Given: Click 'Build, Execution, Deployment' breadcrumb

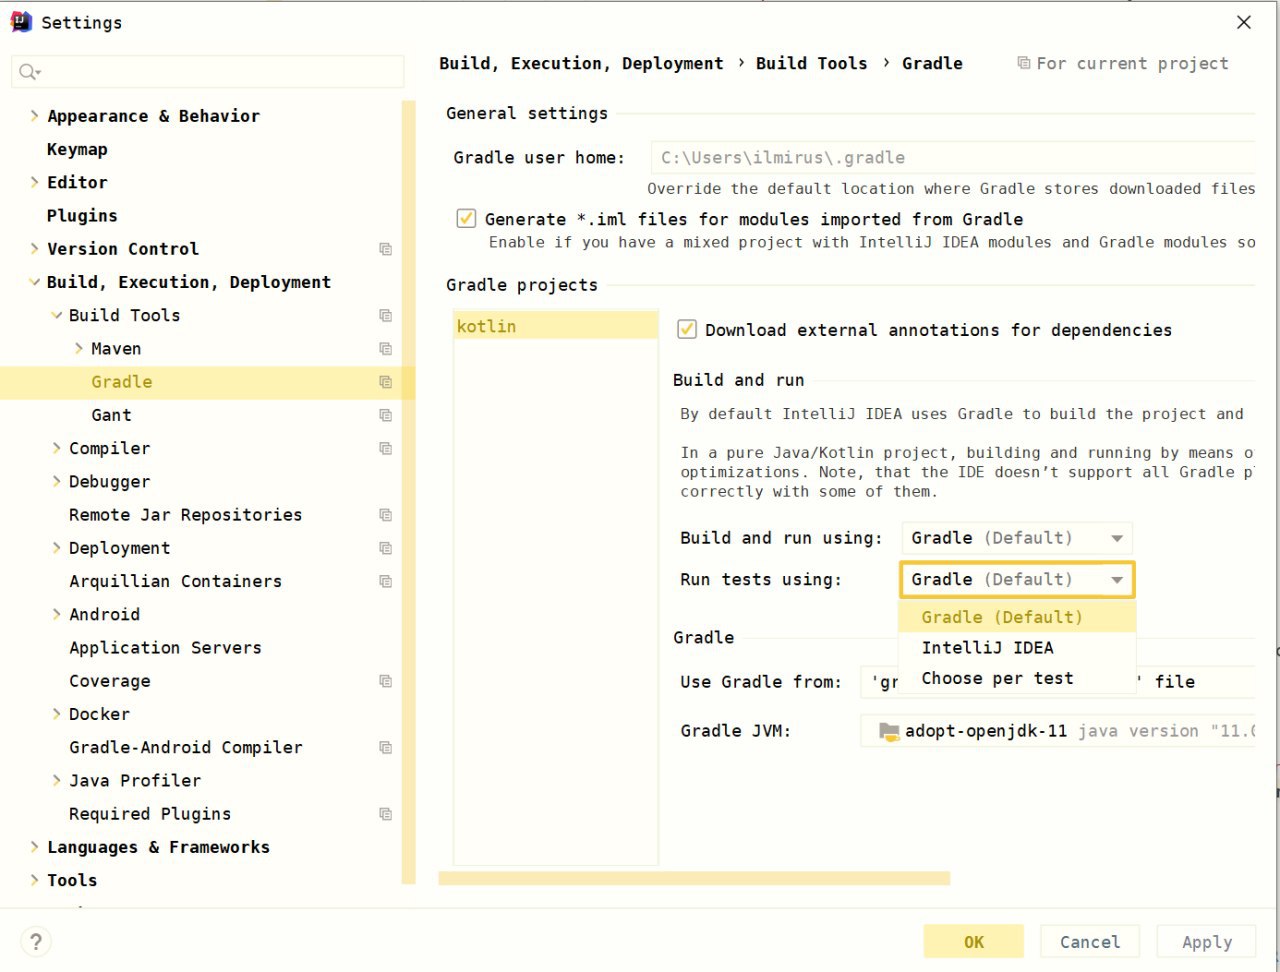Looking at the screenshot, I should pyautogui.click(x=581, y=63).
